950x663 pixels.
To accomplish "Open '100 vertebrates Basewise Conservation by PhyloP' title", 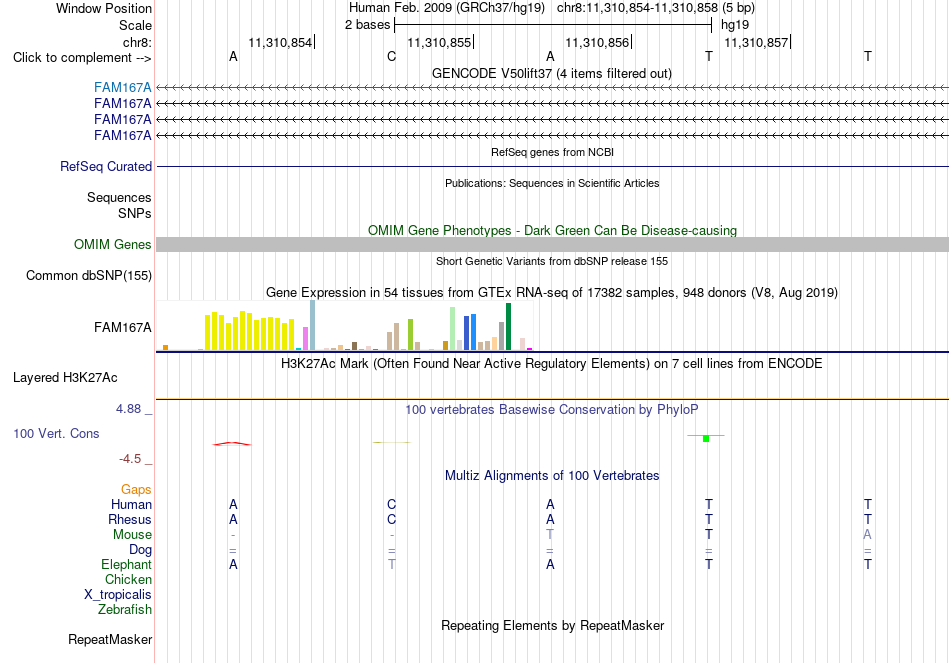I will (552, 410).
